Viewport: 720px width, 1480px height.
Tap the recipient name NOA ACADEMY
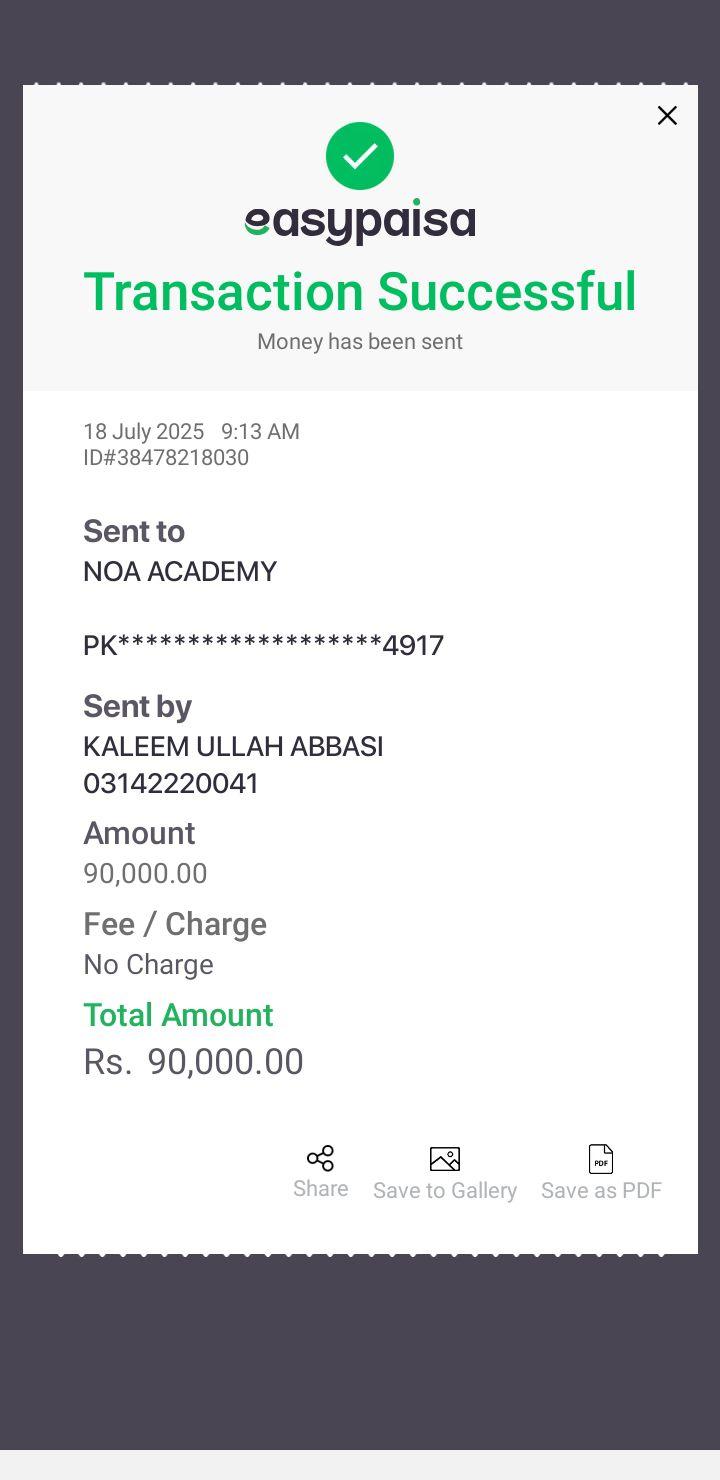click(x=180, y=572)
